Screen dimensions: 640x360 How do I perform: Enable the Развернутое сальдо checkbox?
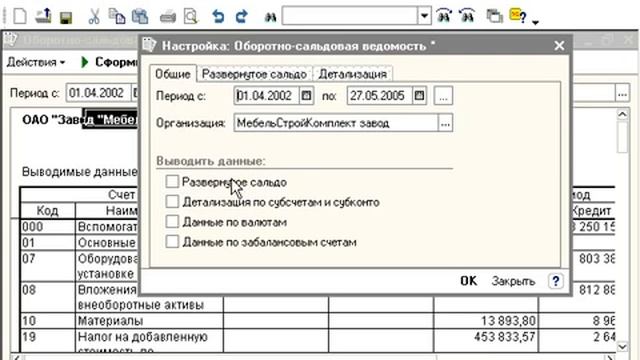point(172,181)
